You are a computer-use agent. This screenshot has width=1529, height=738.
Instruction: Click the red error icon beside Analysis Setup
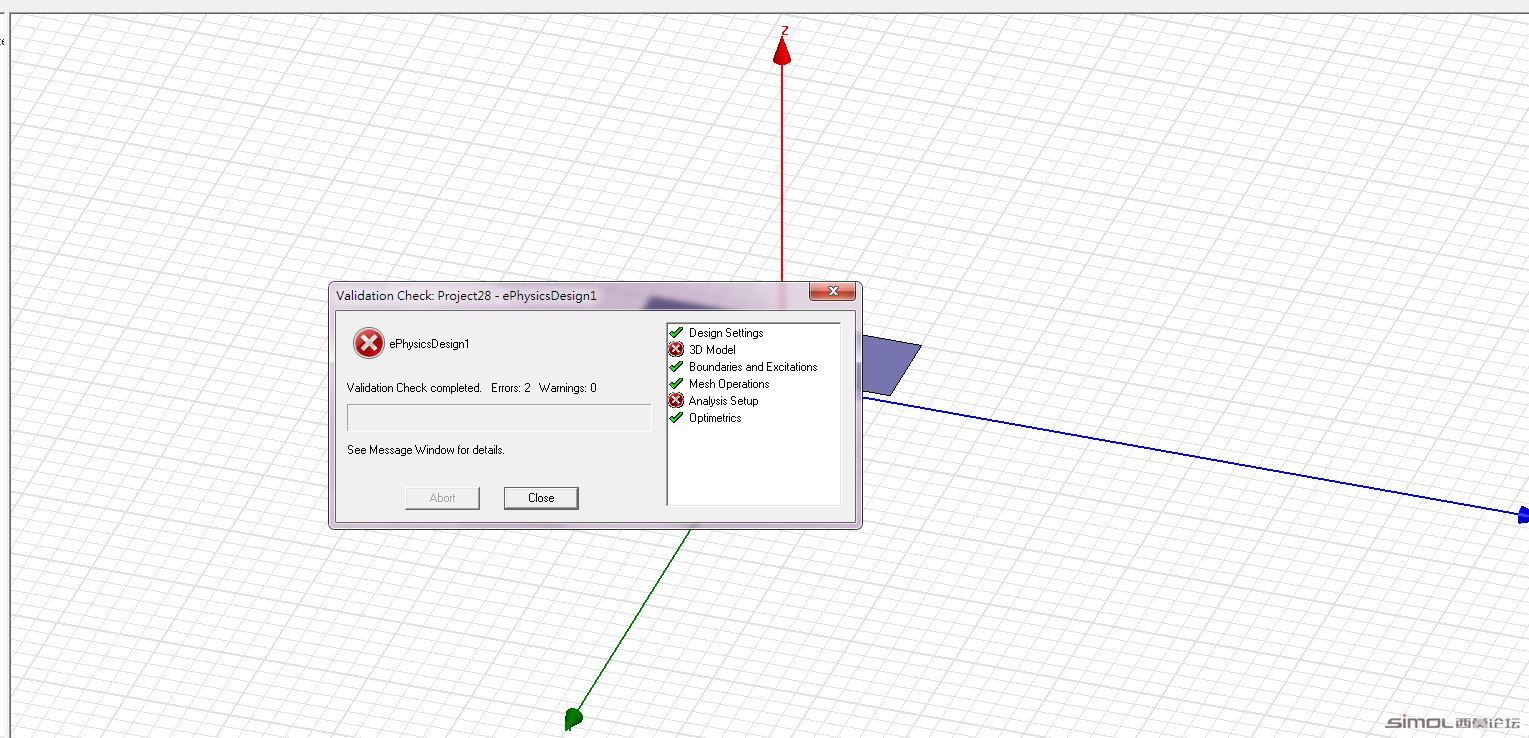(x=676, y=401)
